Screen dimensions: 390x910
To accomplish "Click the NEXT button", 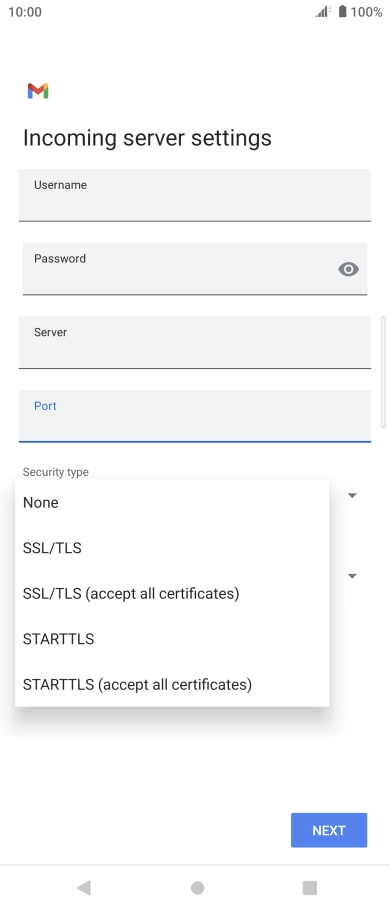I will [329, 830].
